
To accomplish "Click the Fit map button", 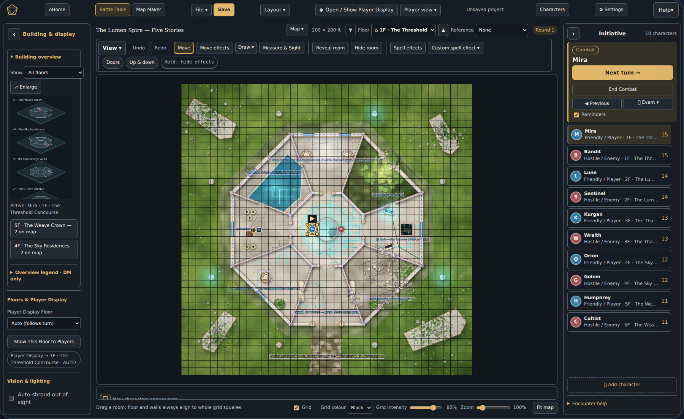I will coord(545,408).
